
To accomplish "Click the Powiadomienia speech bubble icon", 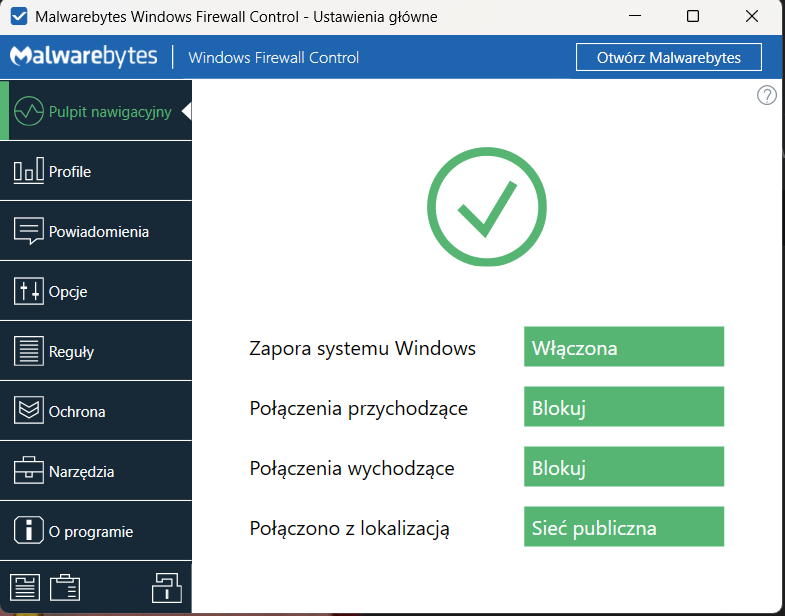I will [x=29, y=231].
